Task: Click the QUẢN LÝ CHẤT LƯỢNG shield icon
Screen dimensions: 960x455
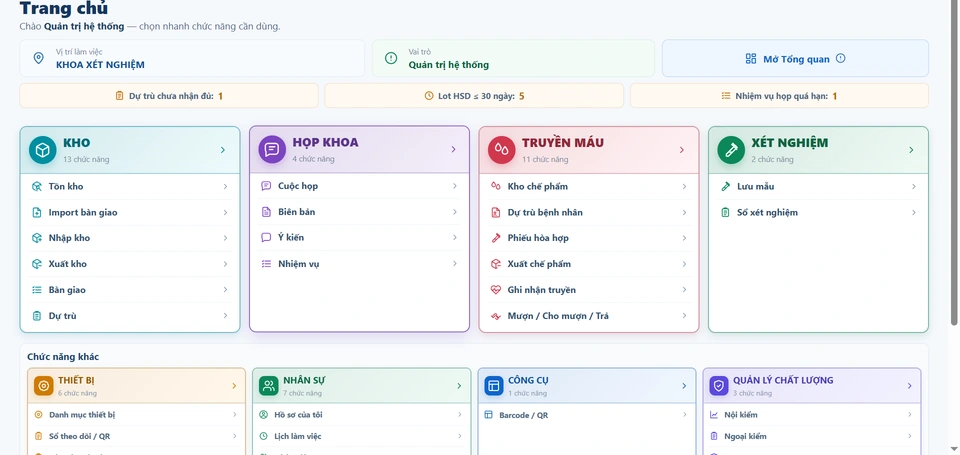Action: [719, 386]
